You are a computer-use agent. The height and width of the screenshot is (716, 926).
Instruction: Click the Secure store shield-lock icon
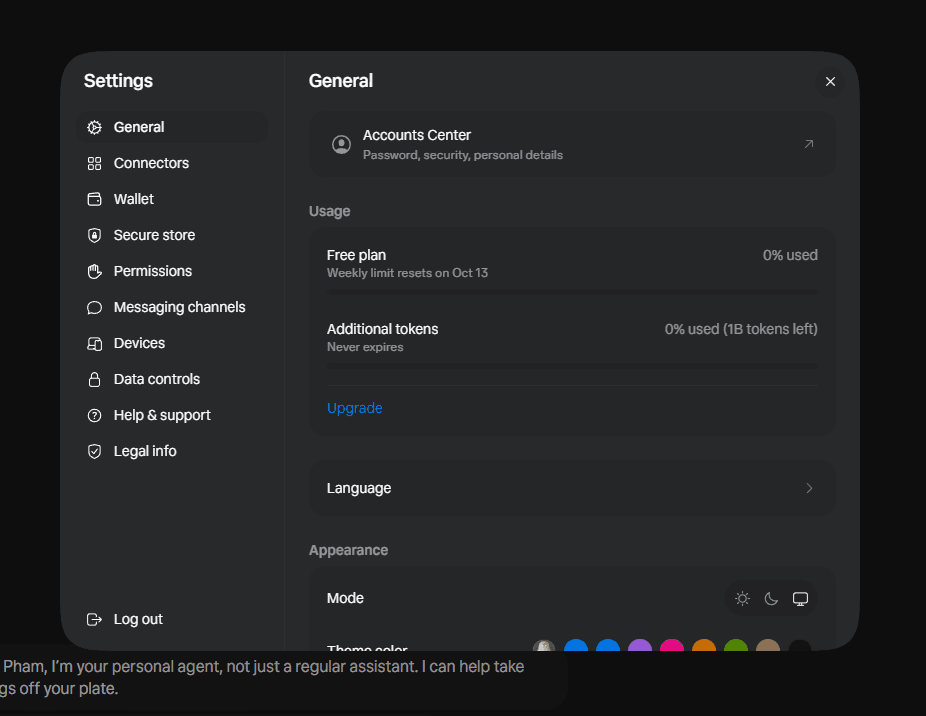point(94,235)
